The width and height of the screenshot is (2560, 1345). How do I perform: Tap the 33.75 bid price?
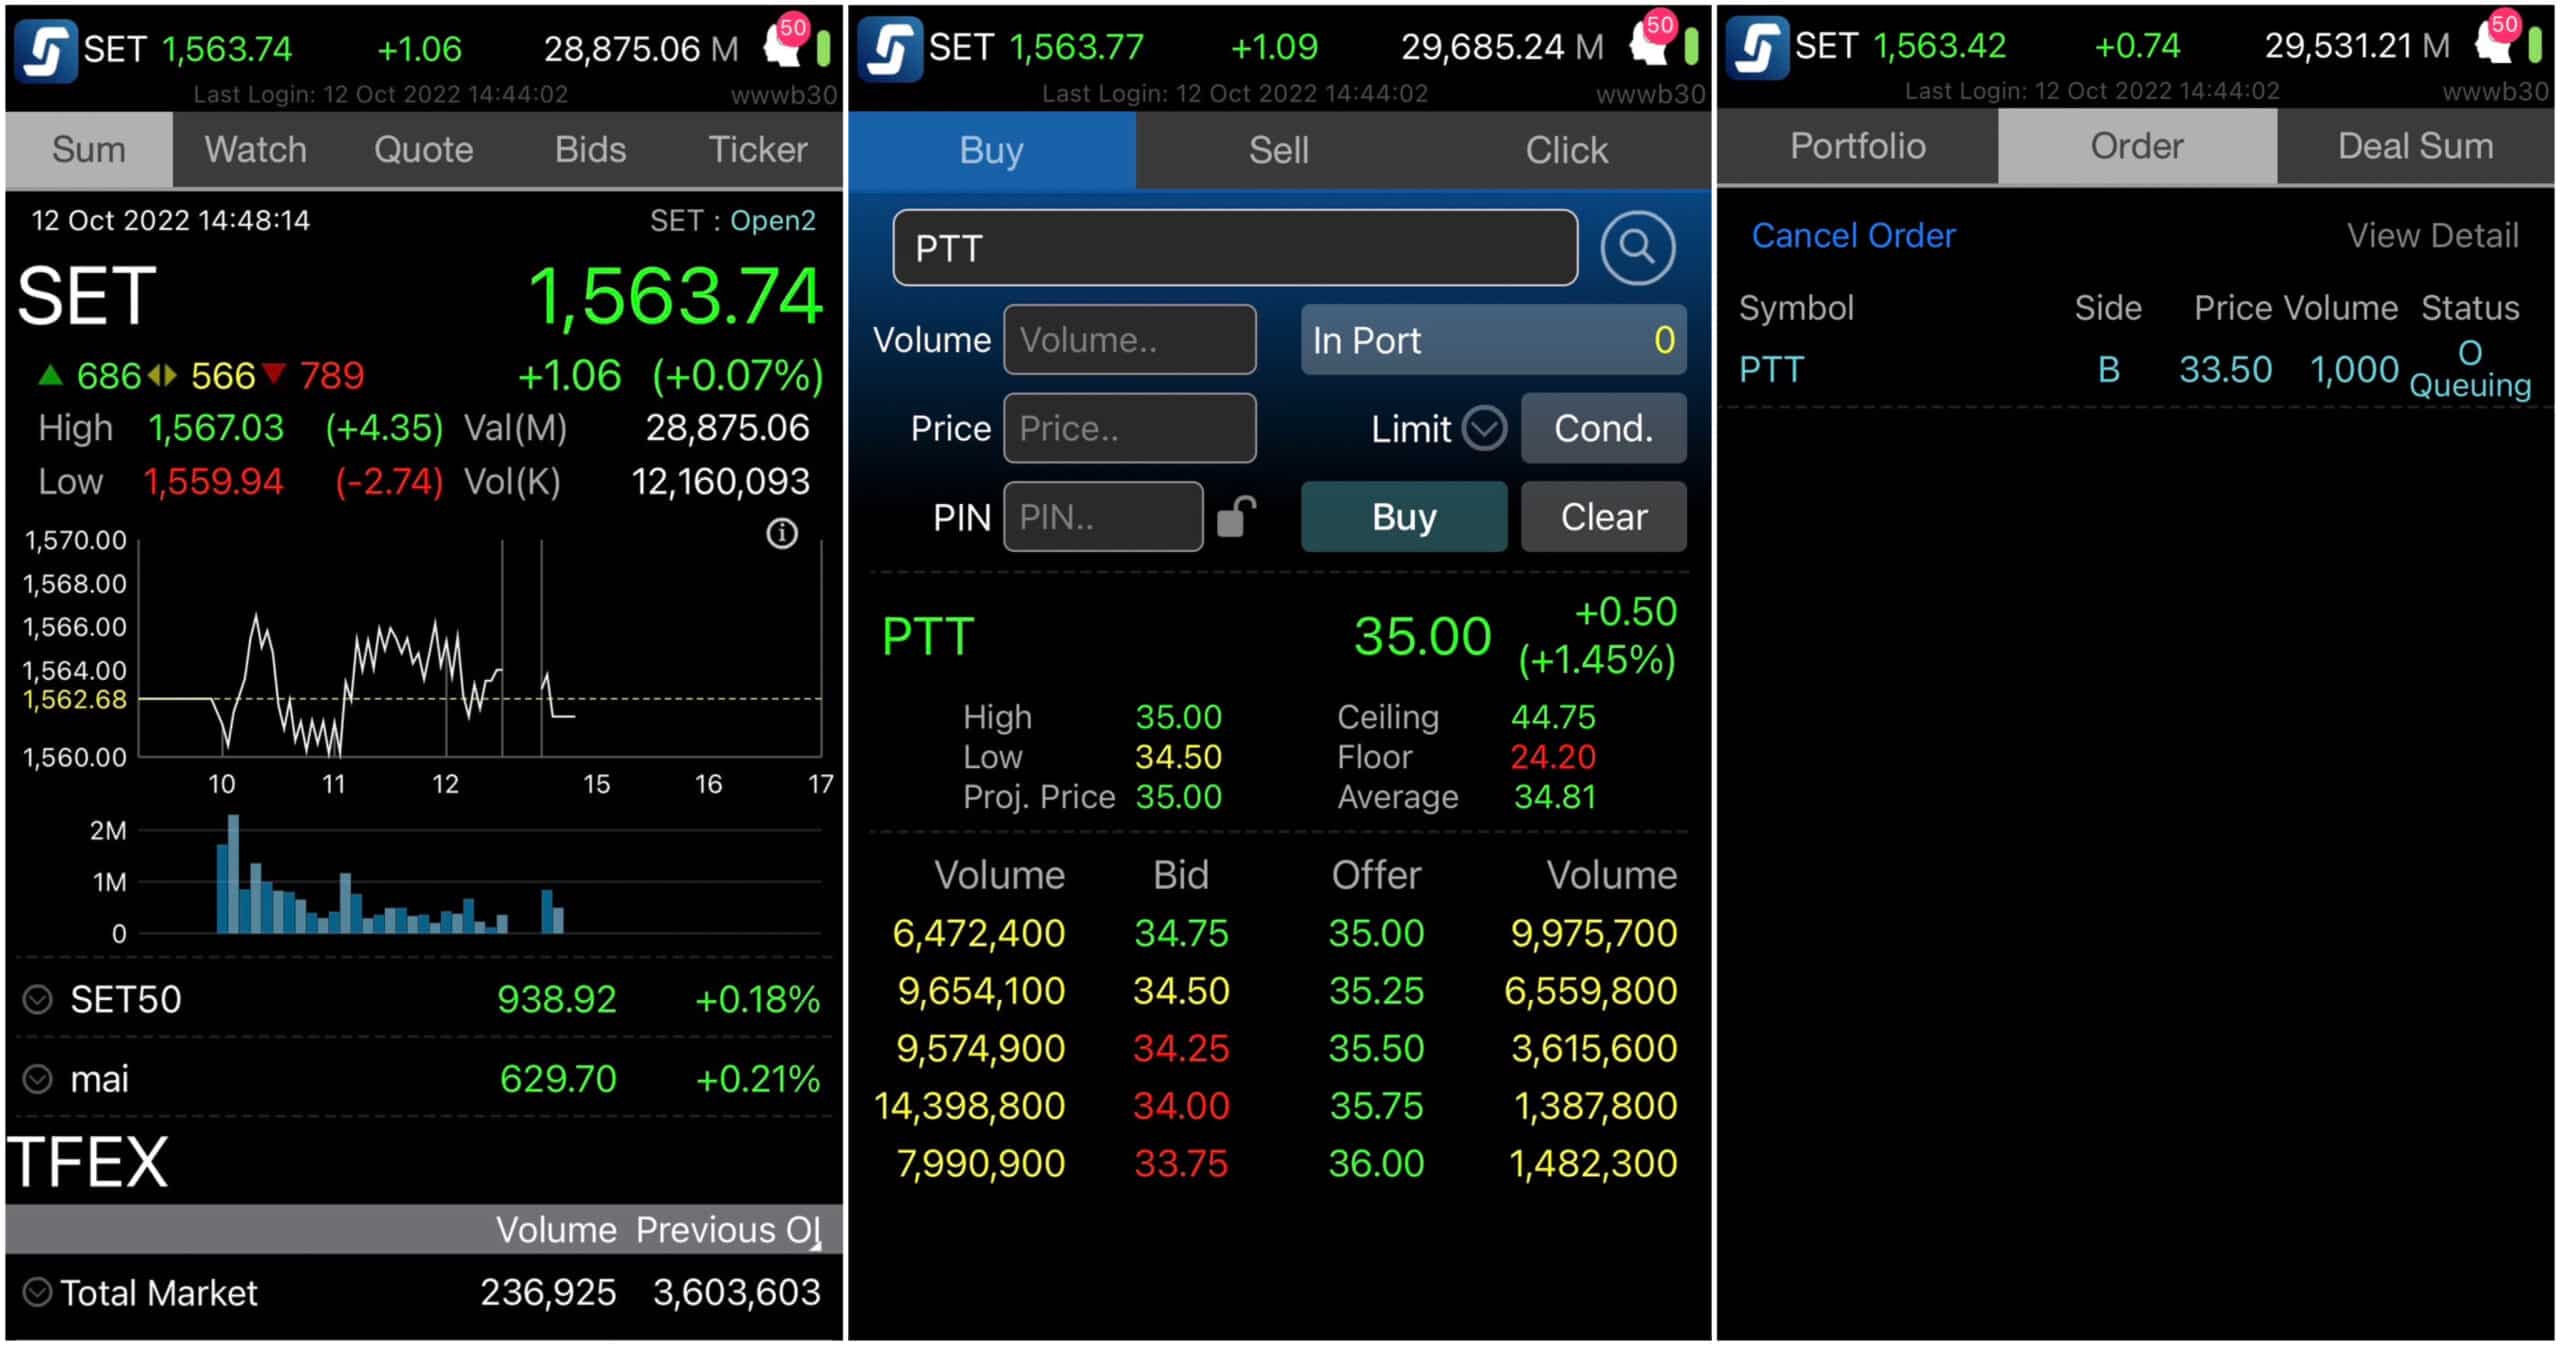(1181, 1163)
